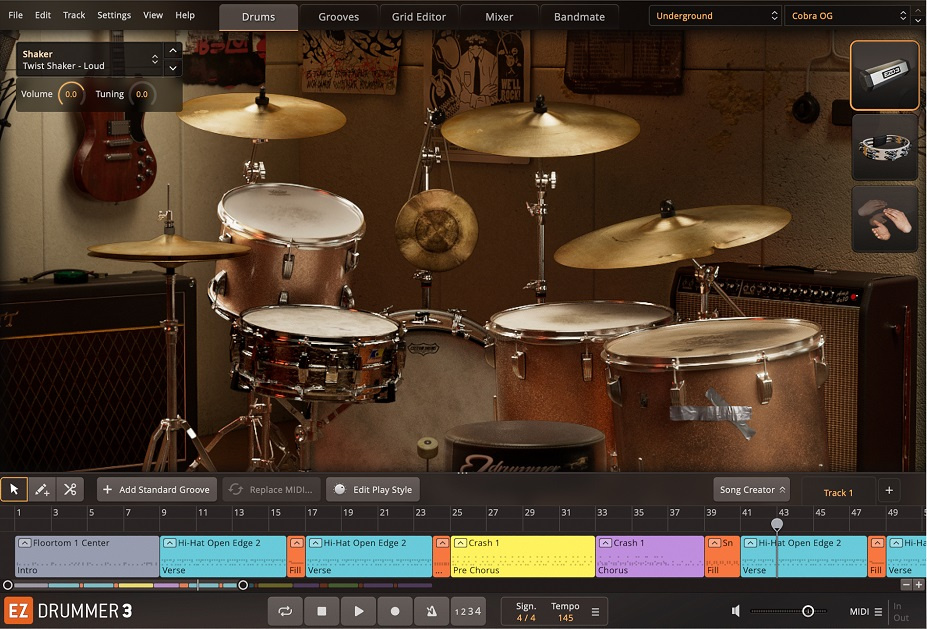Click the metronome icon in the transport bar
This screenshot has width=927, height=629.
click(x=431, y=611)
